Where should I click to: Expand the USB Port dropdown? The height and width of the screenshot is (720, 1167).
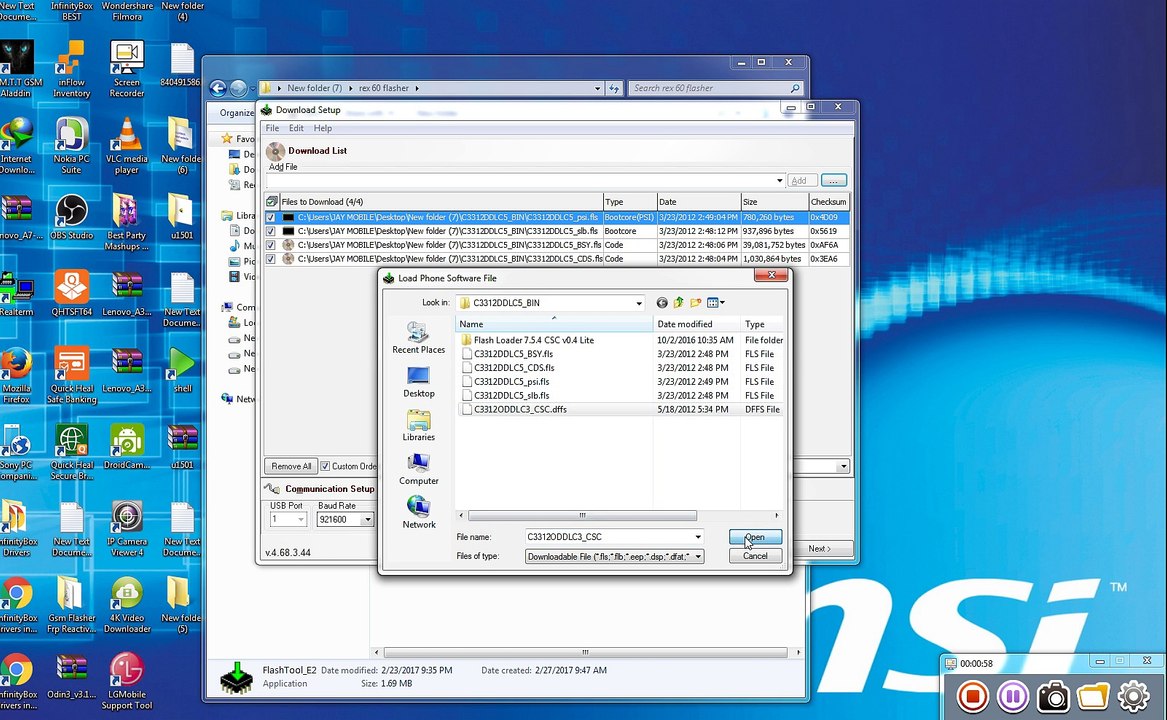pyautogui.click(x=301, y=520)
